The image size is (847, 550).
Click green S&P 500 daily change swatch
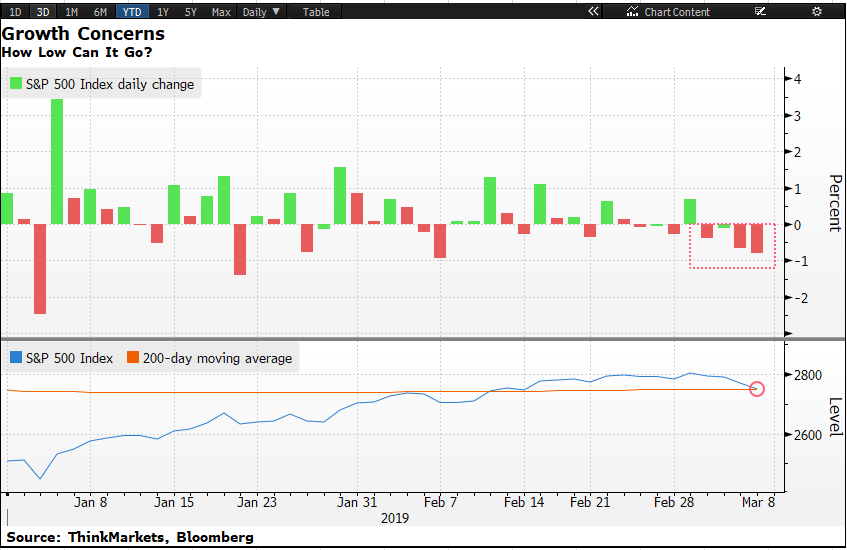pyautogui.click(x=16, y=85)
